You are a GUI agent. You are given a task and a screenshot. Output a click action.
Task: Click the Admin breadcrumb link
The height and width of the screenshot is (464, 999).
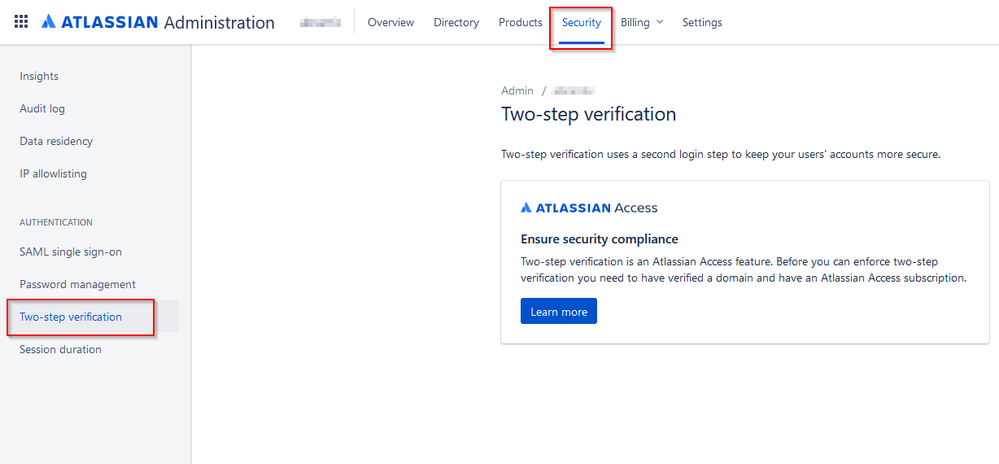517,91
